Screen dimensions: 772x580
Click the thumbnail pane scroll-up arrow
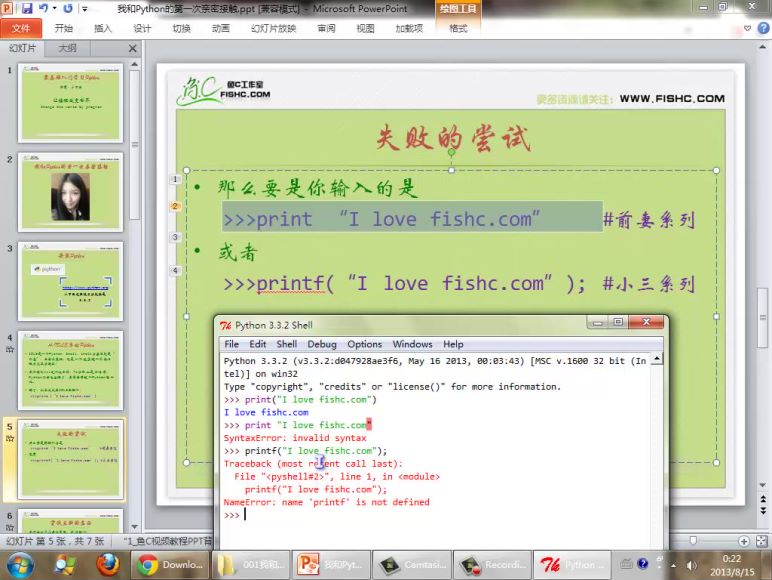point(134,64)
